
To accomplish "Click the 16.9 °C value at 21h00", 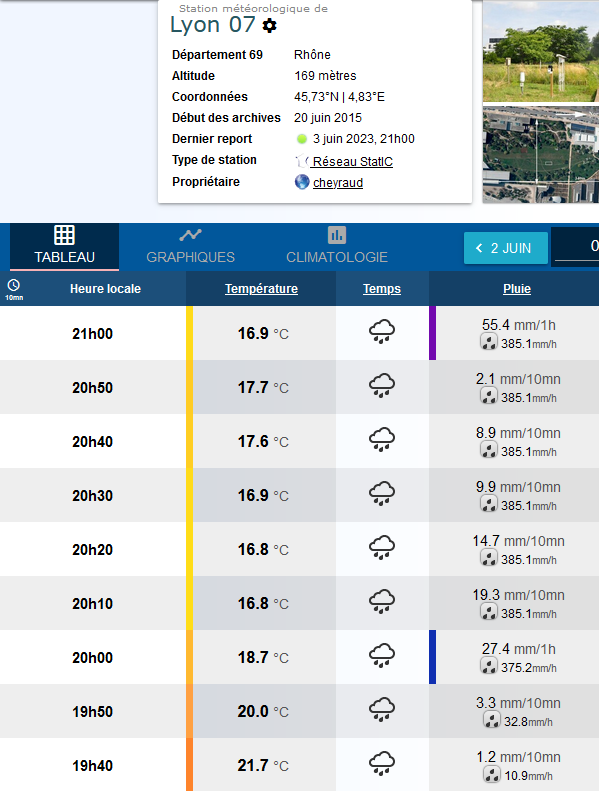I will coord(263,333).
